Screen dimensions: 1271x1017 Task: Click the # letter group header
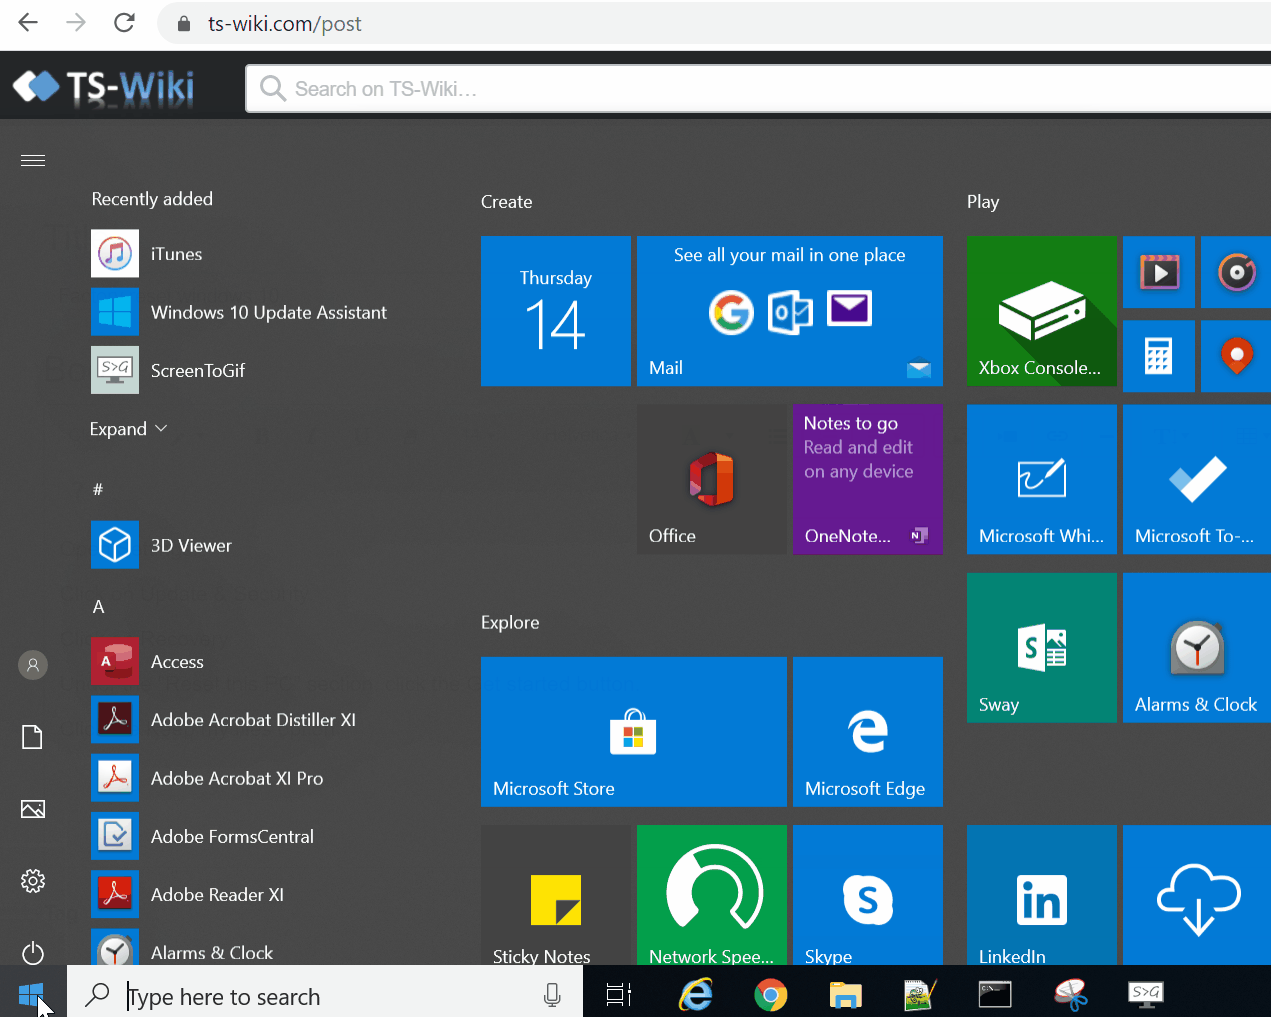point(98,489)
